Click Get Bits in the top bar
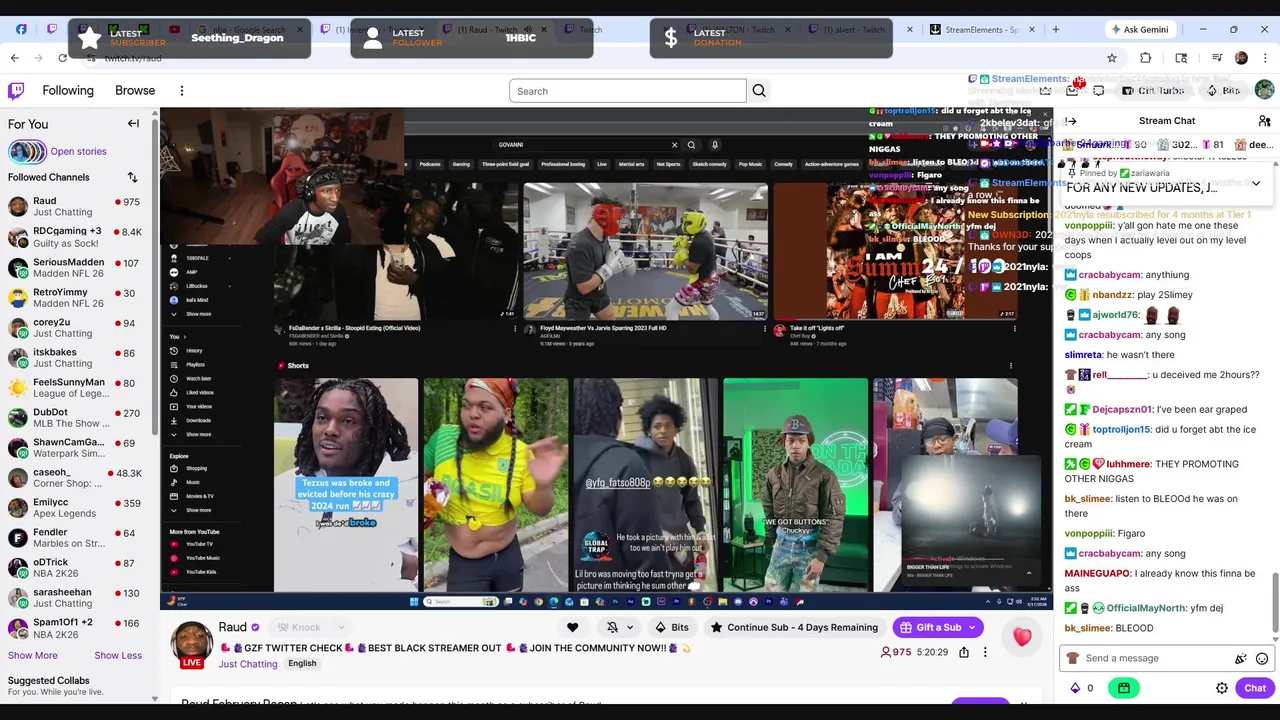This screenshot has height=720, width=1280. click(x=1223, y=91)
